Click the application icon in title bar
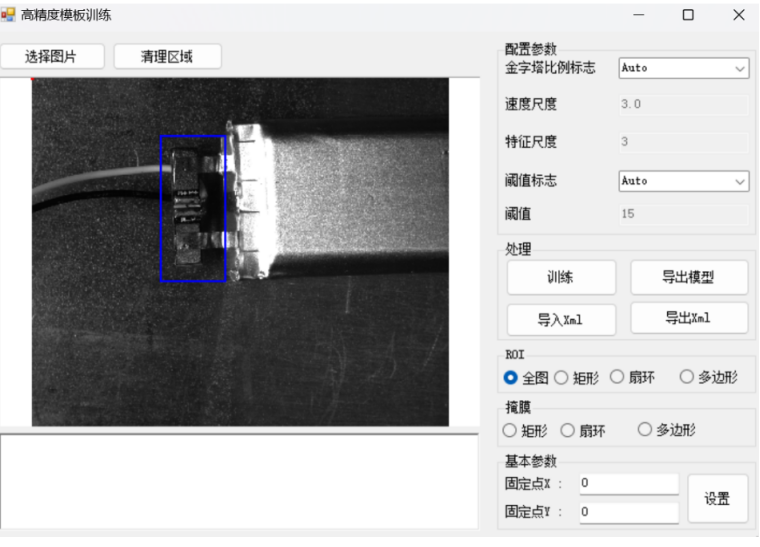 click(9, 14)
